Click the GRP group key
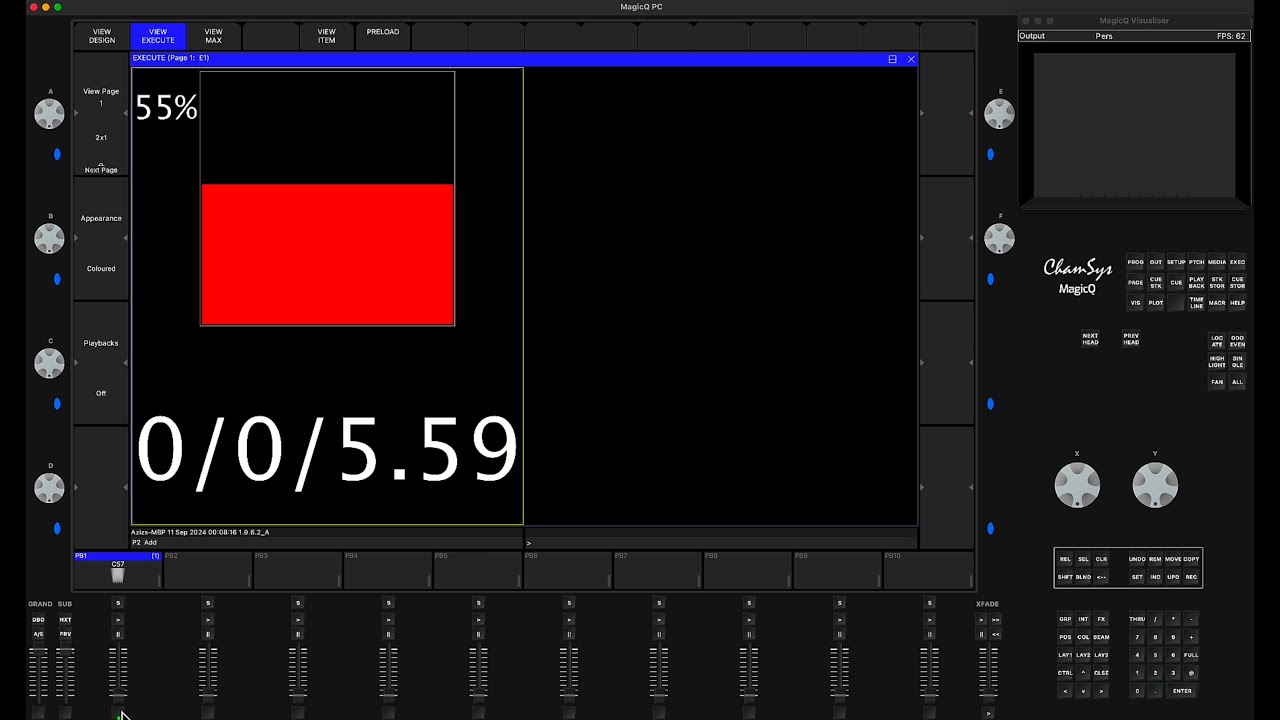The image size is (1280, 720). (x=1065, y=619)
